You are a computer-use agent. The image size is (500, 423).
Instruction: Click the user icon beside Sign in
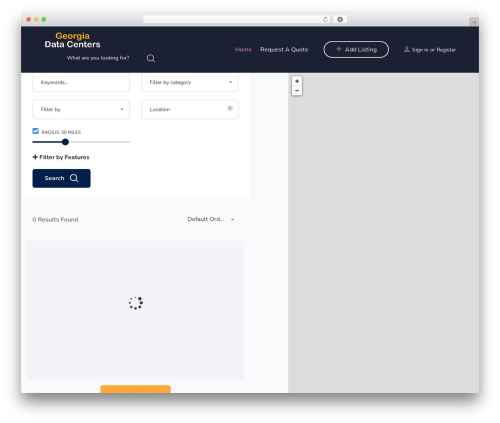click(407, 49)
